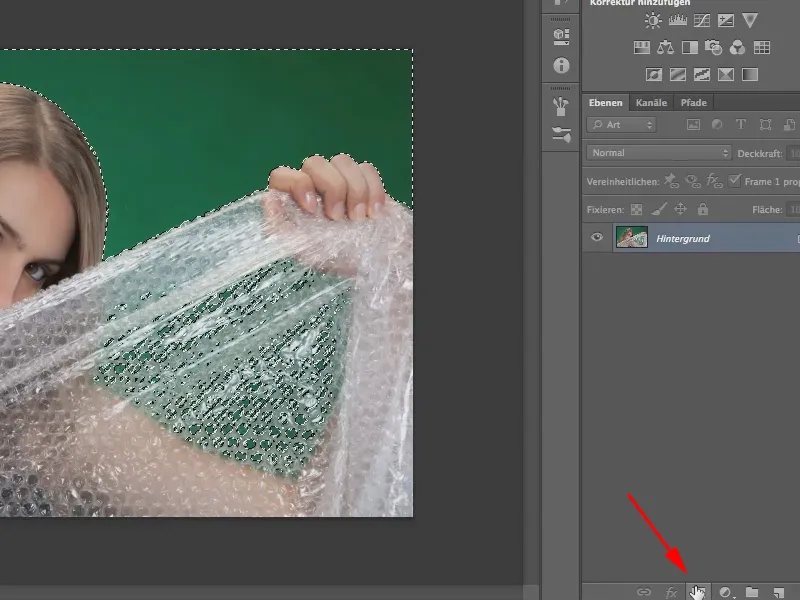This screenshot has width=800, height=600.
Task: Unify layer position (Vereinheitlichen)
Action: [x=671, y=181]
